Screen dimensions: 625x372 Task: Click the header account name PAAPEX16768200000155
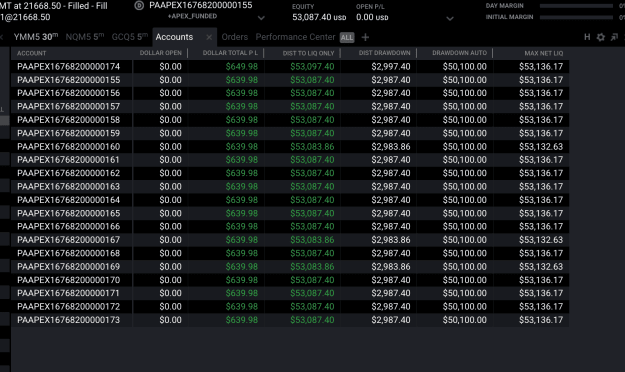pyautogui.click(x=200, y=6)
